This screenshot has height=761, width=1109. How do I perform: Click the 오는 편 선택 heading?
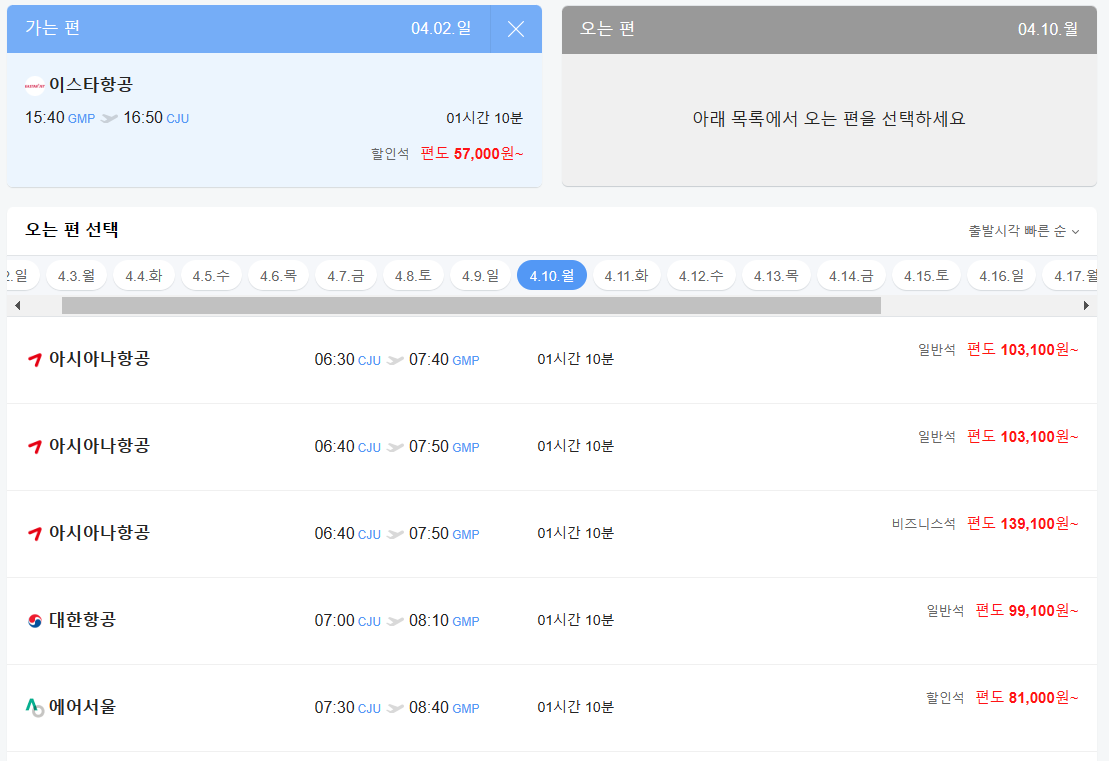pyautogui.click(x=71, y=231)
